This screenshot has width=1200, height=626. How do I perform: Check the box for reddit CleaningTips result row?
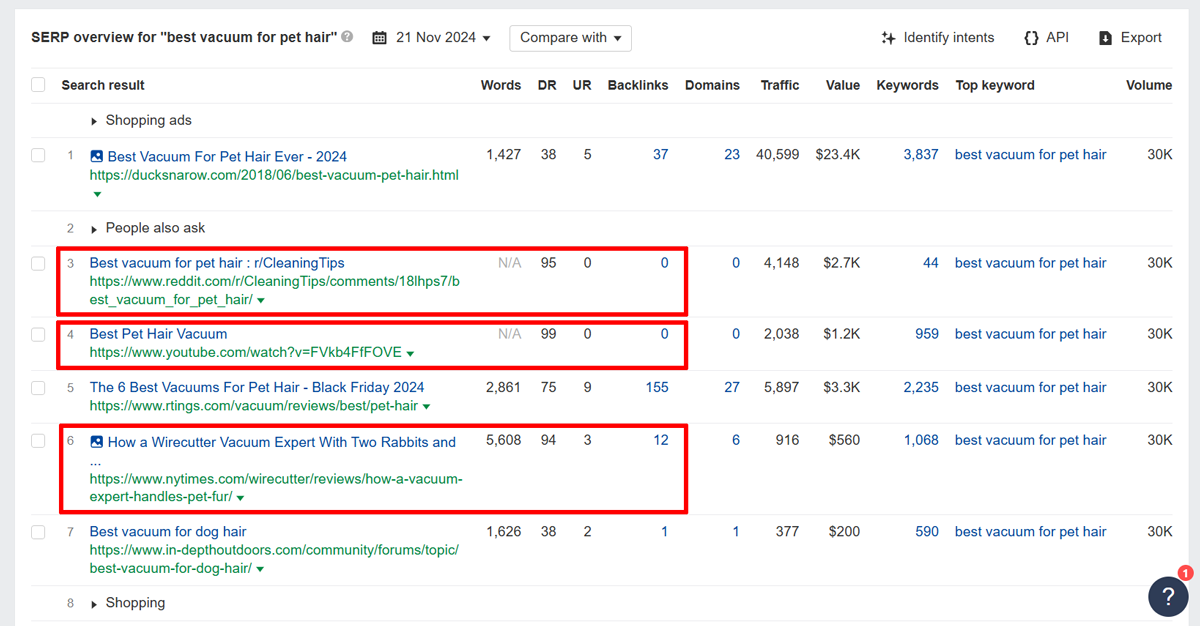point(38,263)
